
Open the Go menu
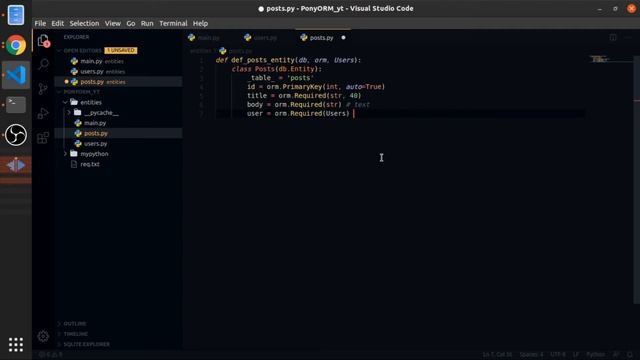pos(131,23)
